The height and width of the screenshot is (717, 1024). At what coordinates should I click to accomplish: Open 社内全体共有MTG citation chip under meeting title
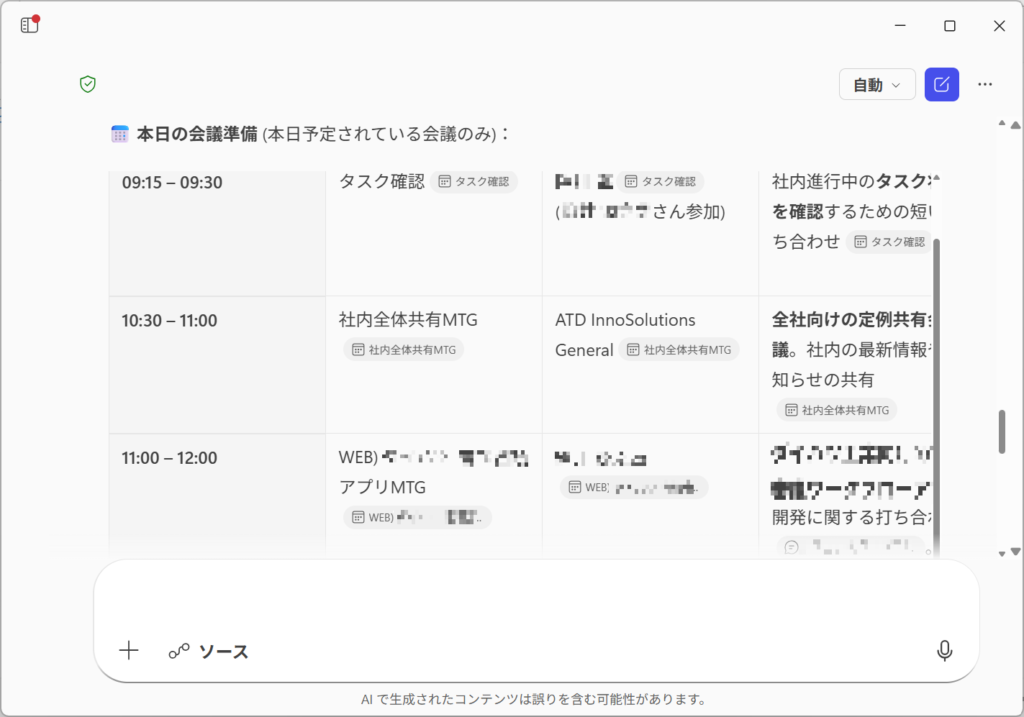(x=404, y=350)
